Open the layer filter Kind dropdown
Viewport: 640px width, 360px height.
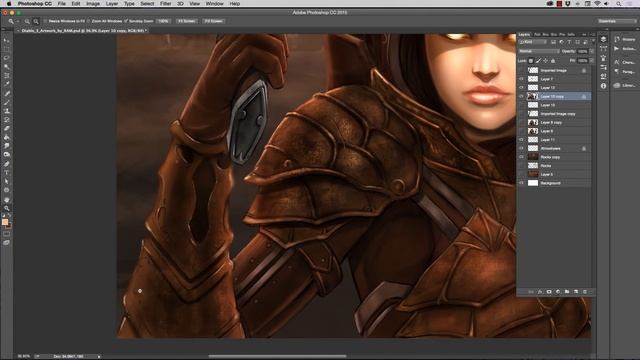point(533,42)
